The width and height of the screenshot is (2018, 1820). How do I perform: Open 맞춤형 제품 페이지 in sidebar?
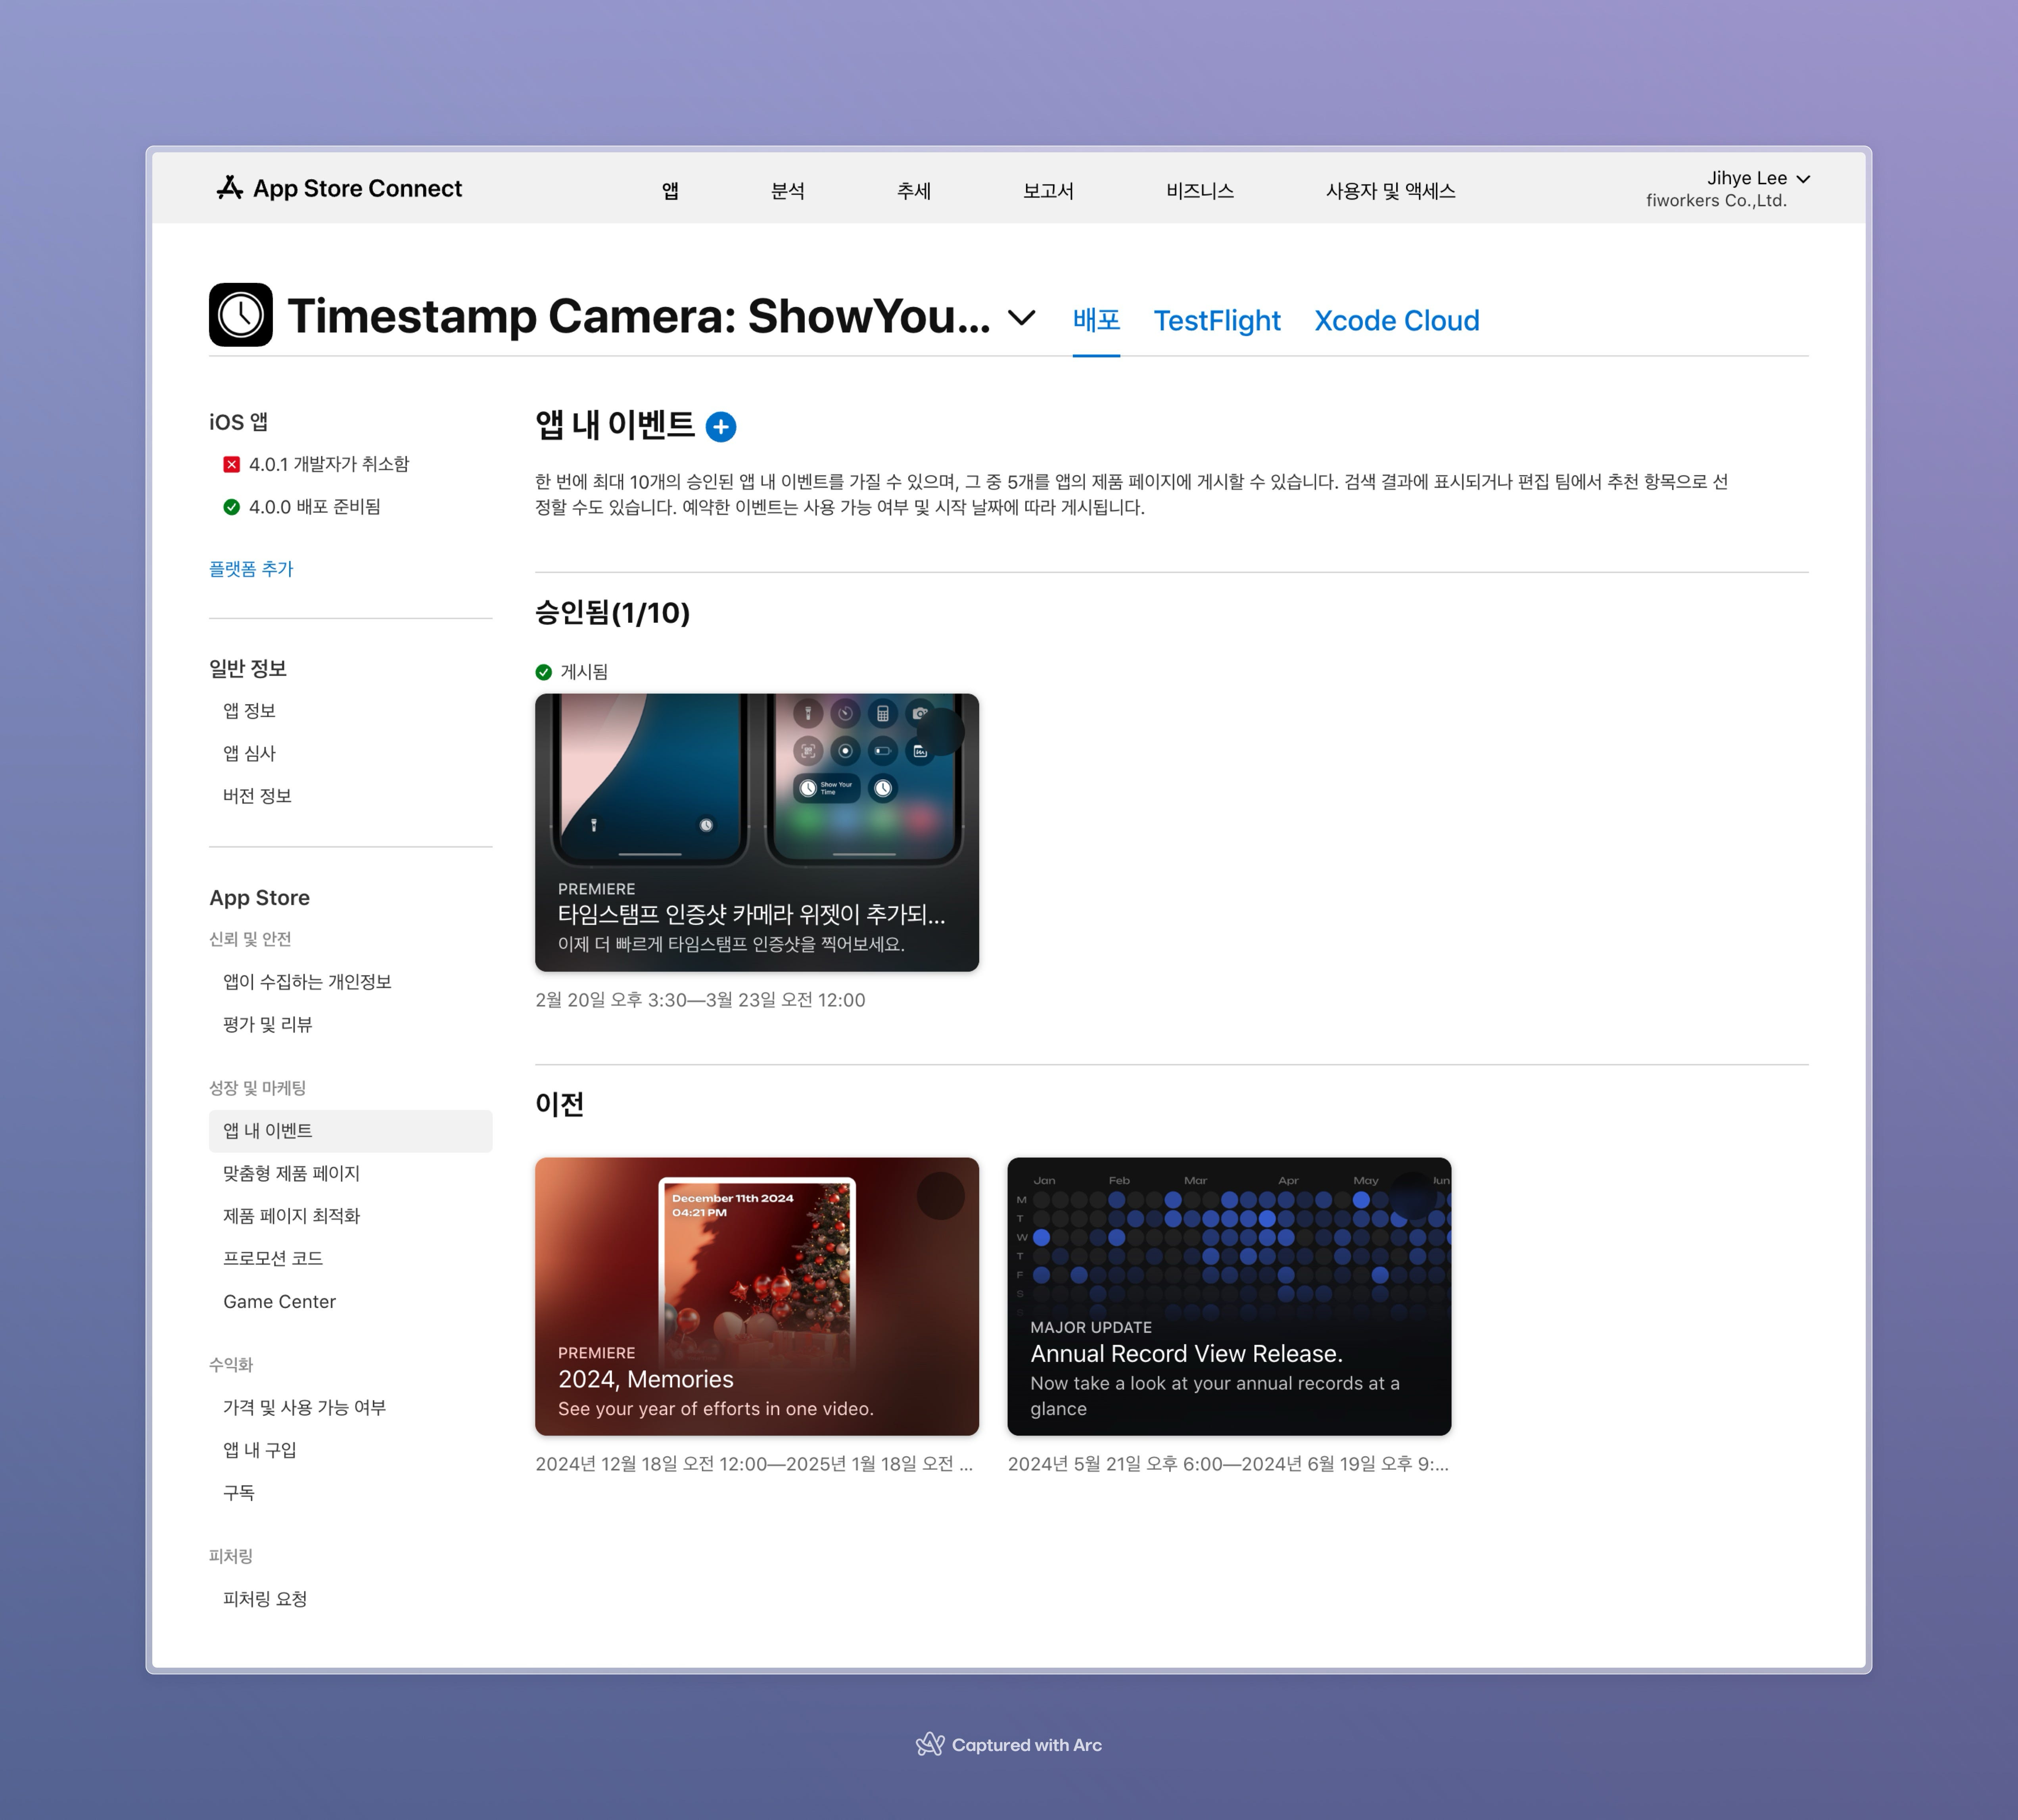pos(291,1173)
